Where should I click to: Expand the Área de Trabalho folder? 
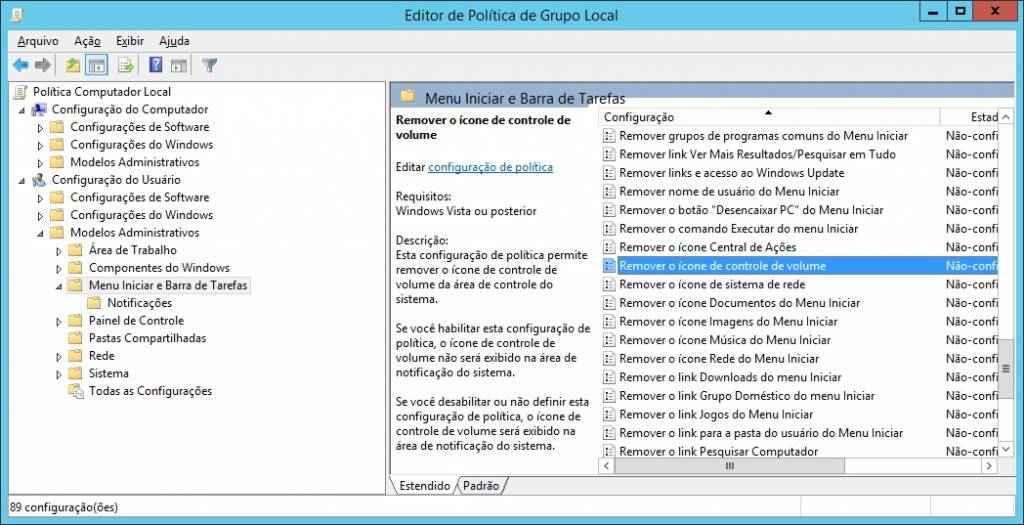click(59, 251)
